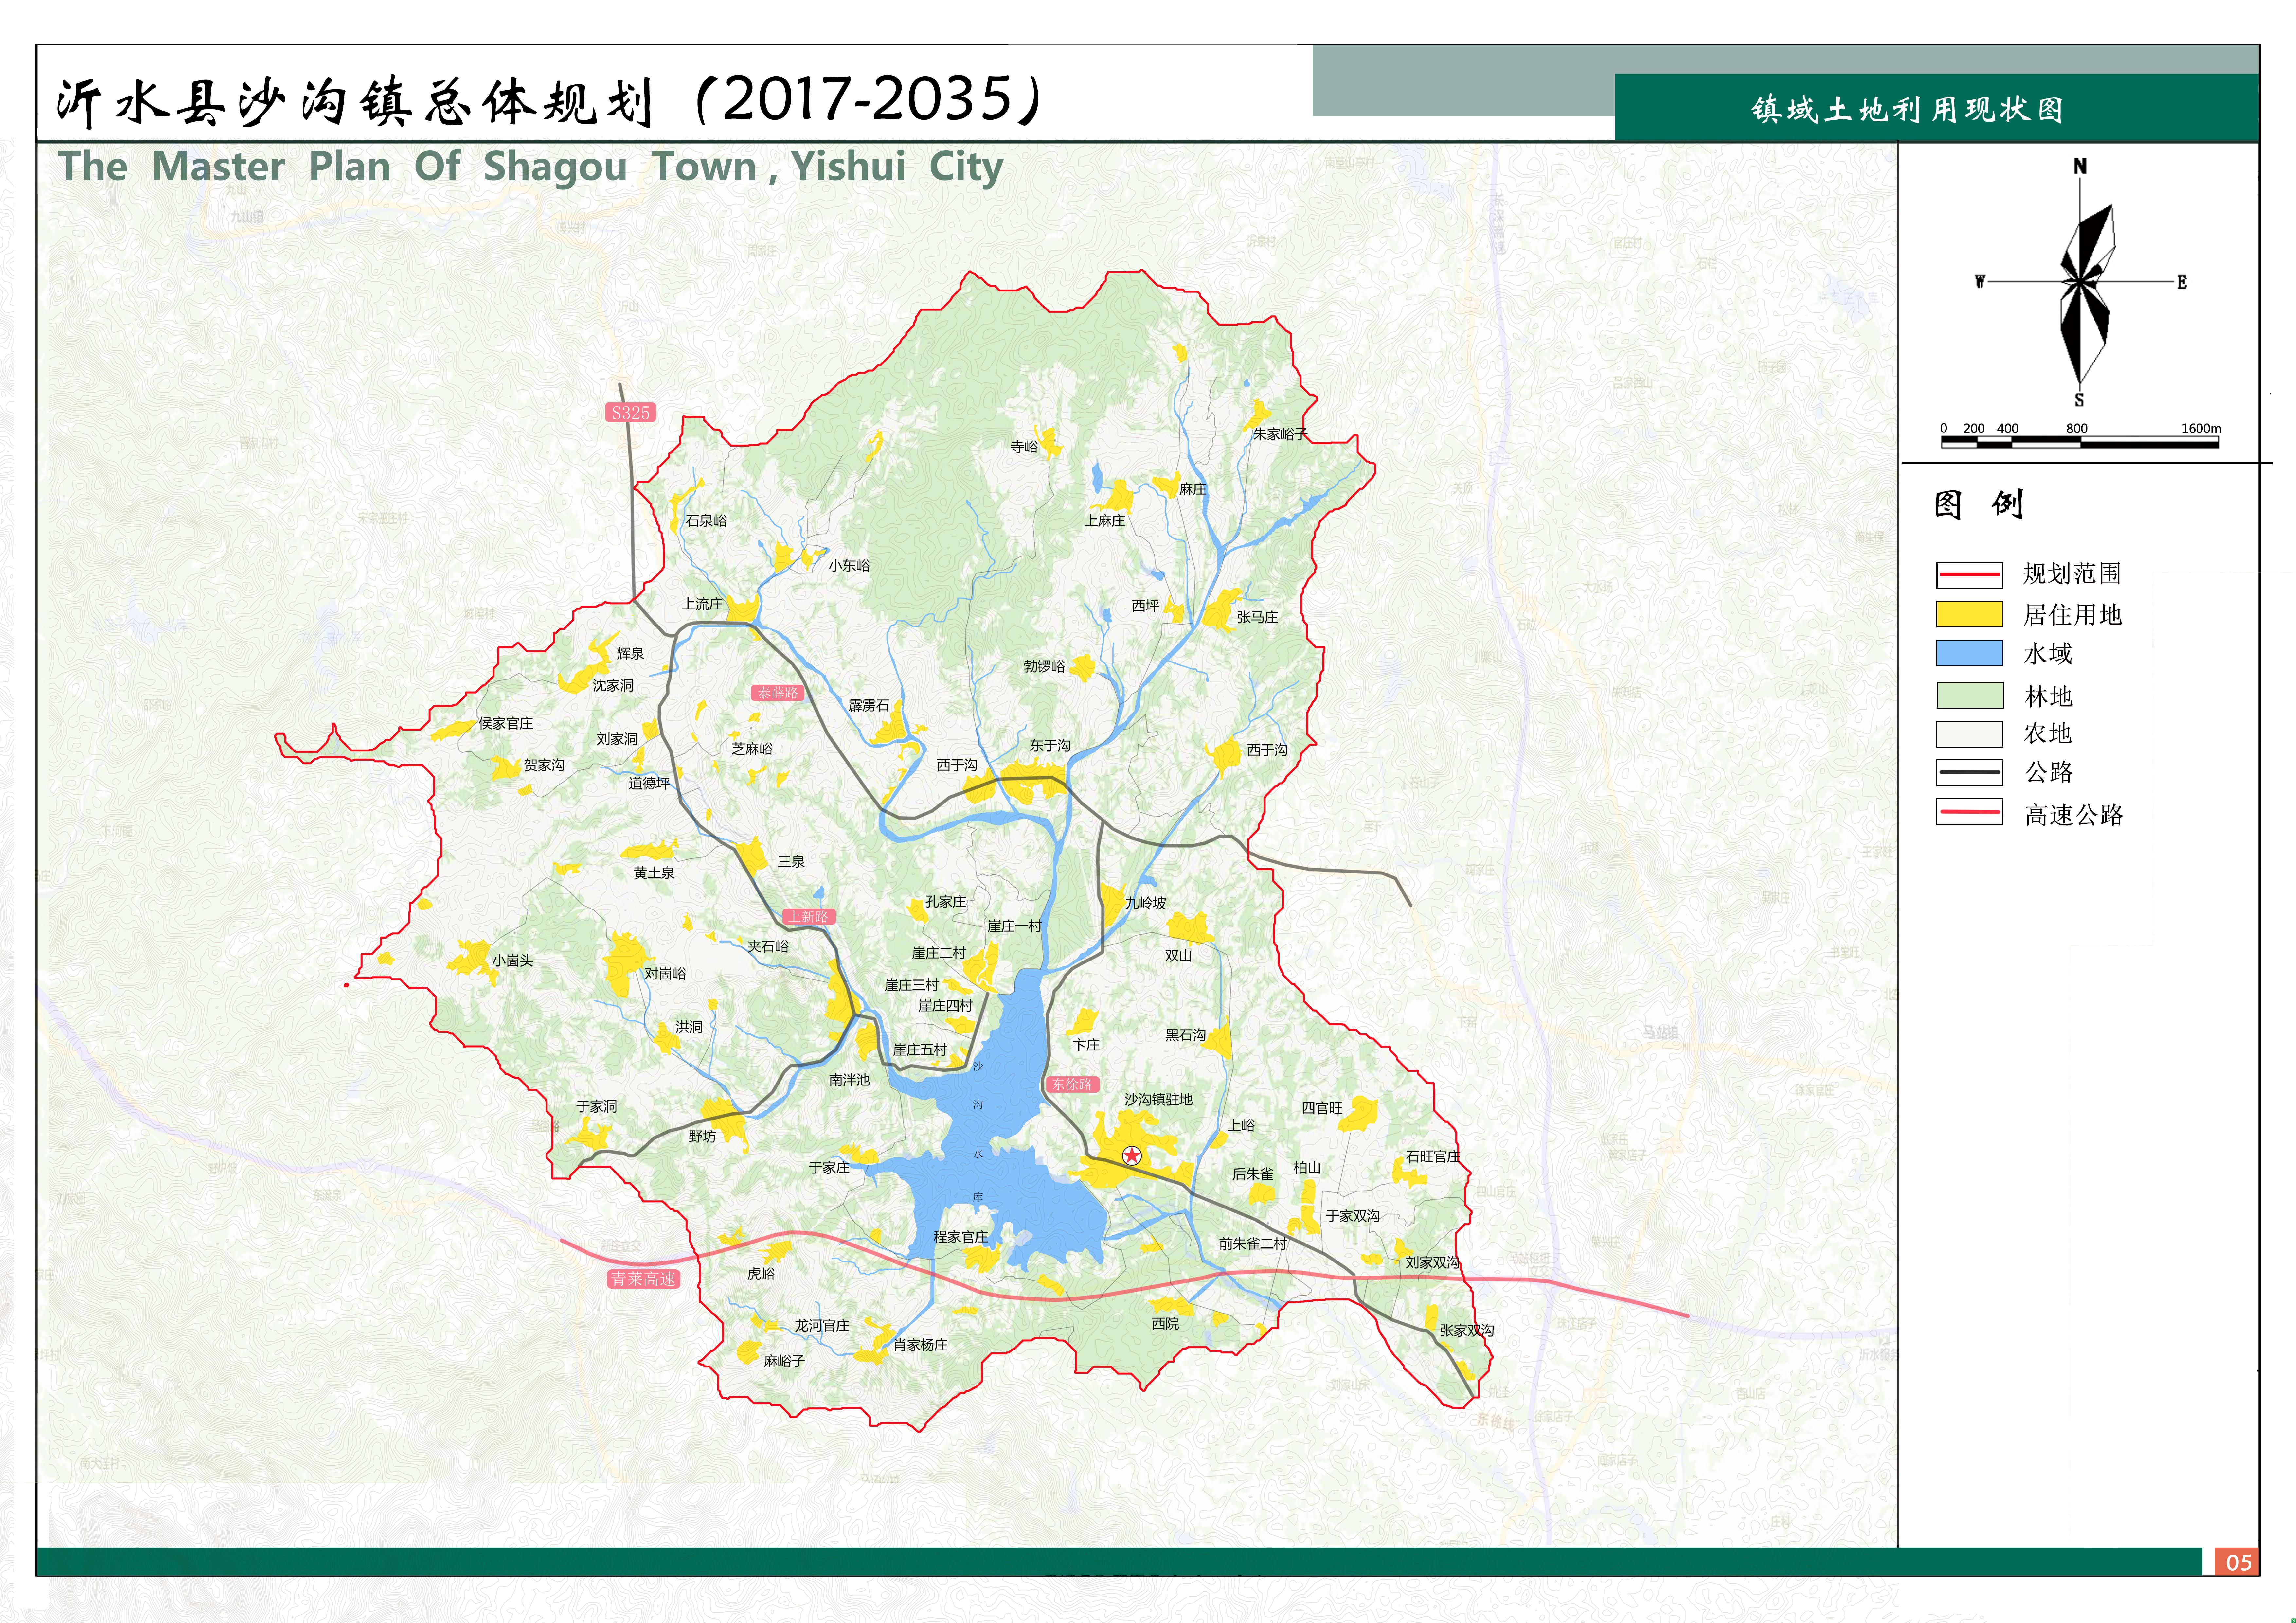Click the 肖家杨庄 village label
Image resolution: width=2296 pixels, height=1623 pixels.
(920, 1345)
